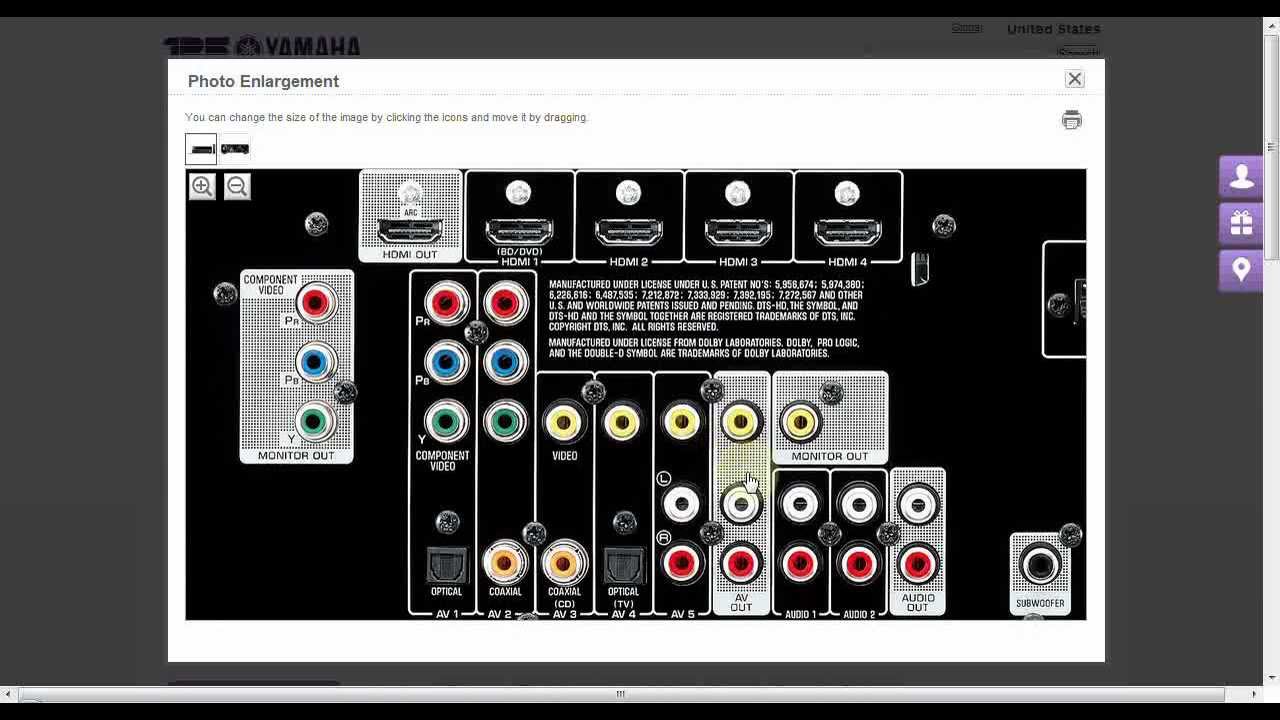
Task: Click the "OPTICAL (TV)" label in the photo
Action: 623,597
